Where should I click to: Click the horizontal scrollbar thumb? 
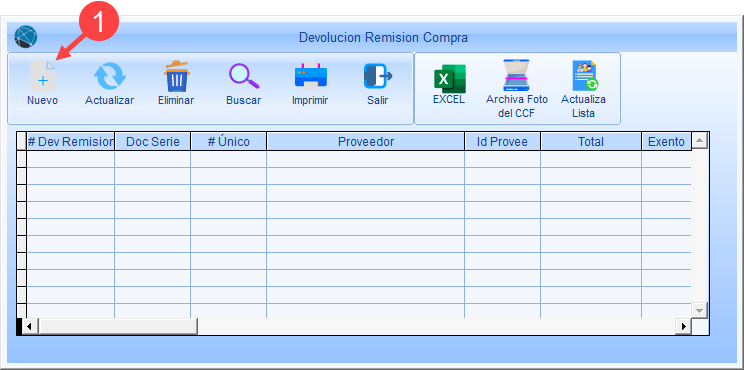[118, 326]
